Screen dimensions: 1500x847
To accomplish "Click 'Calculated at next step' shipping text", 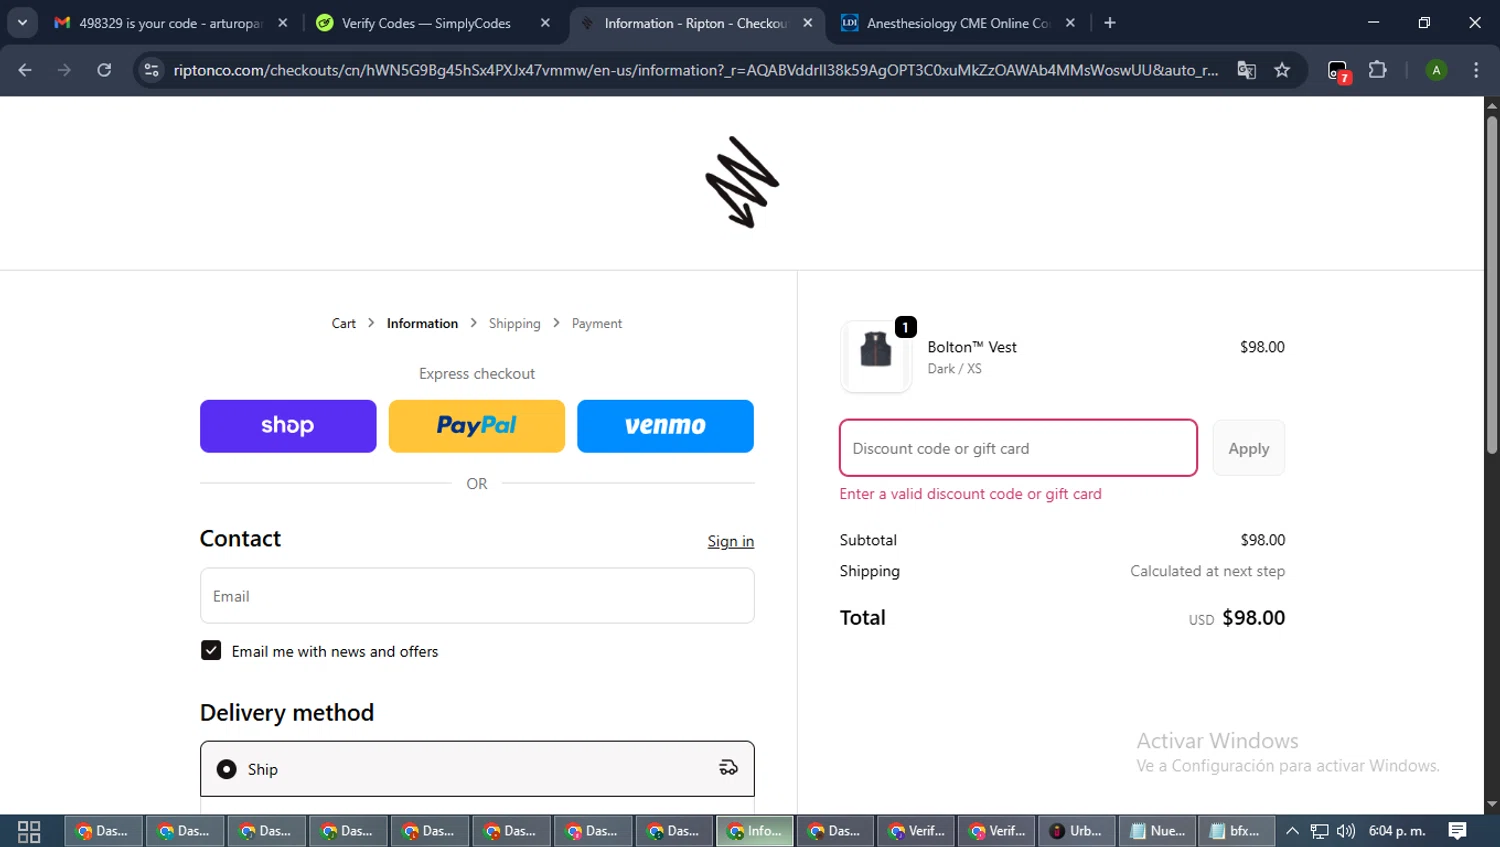I will [x=1207, y=571].
